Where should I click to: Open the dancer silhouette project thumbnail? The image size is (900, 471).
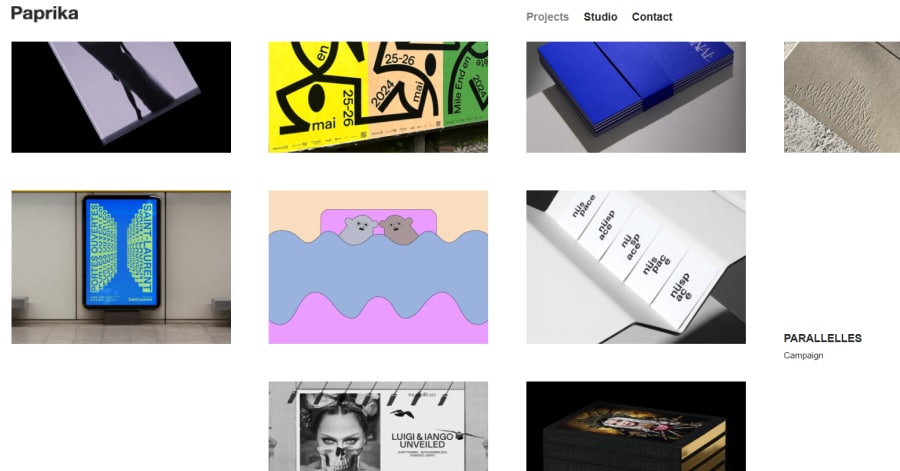click(121, 97)
